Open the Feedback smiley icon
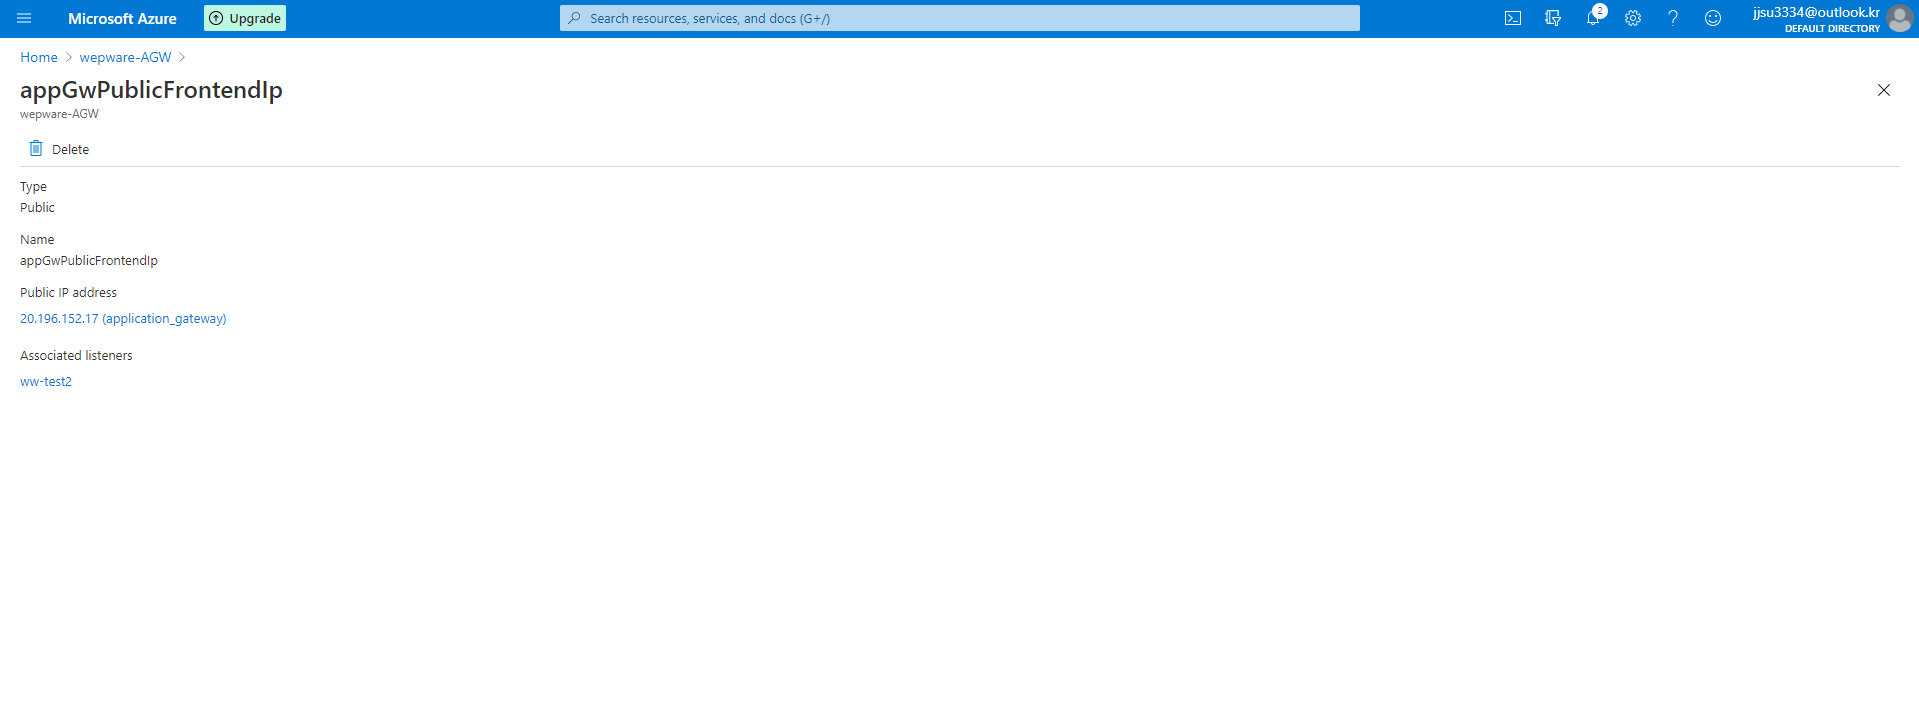Viewport: 1919px width, 727px height. tap(1713, 18)
